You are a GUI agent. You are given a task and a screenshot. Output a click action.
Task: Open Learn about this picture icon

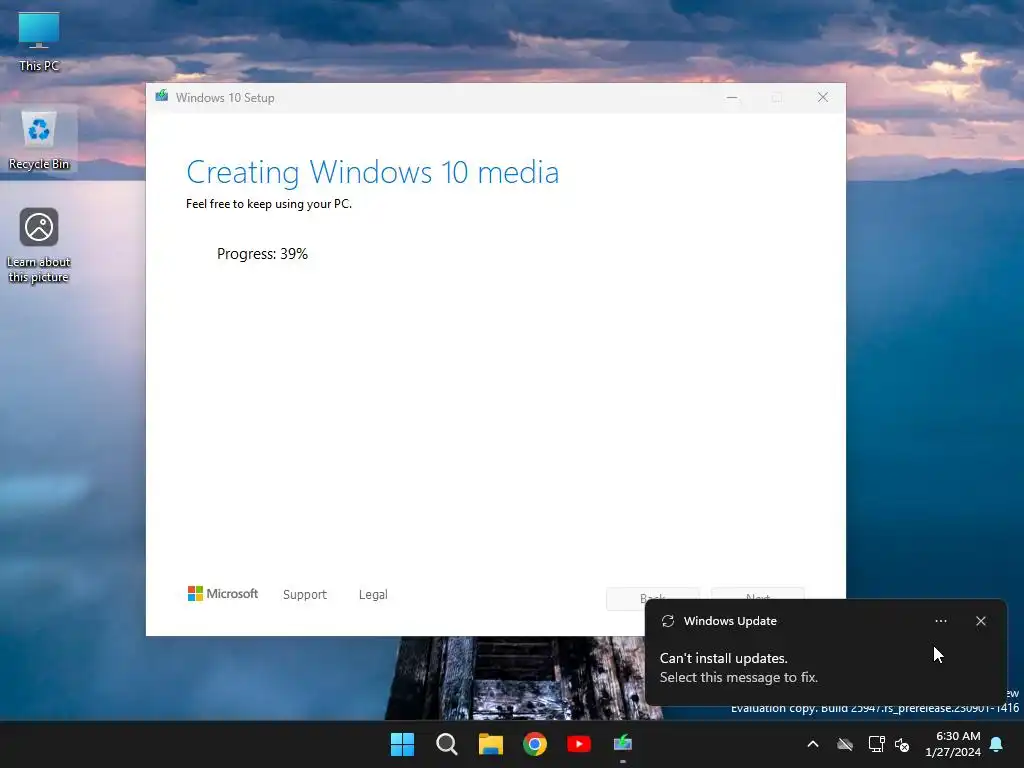[x=39, y=245]
